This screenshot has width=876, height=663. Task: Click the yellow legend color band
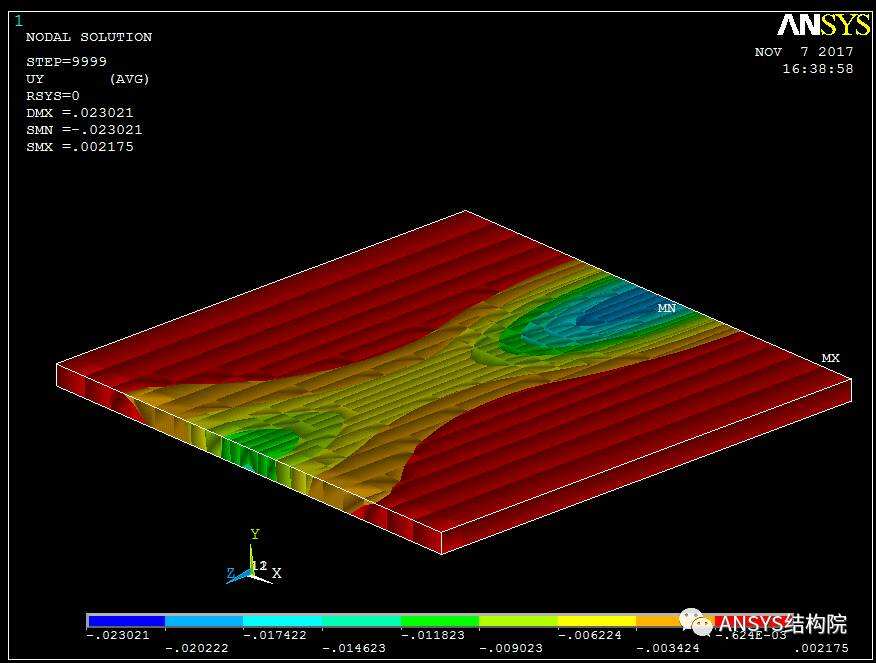[597, 621]
